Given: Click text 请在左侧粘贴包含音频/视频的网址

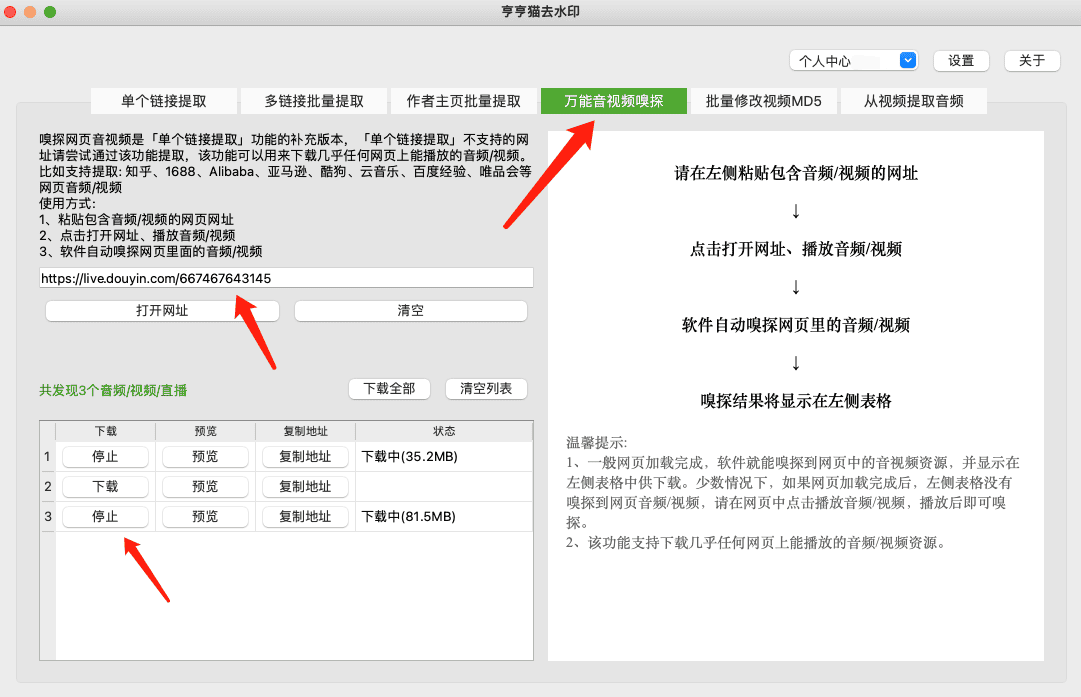Looking at the screenshot, I should click(x=796, y=173).
